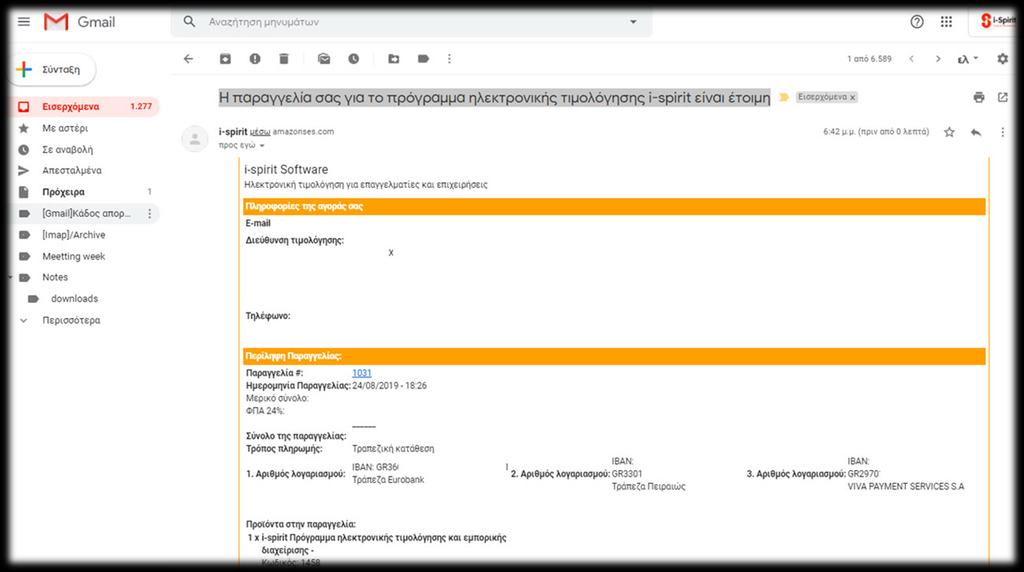1024x572 pixels.
Task: Mark email as unread
Action: (324, 59)
